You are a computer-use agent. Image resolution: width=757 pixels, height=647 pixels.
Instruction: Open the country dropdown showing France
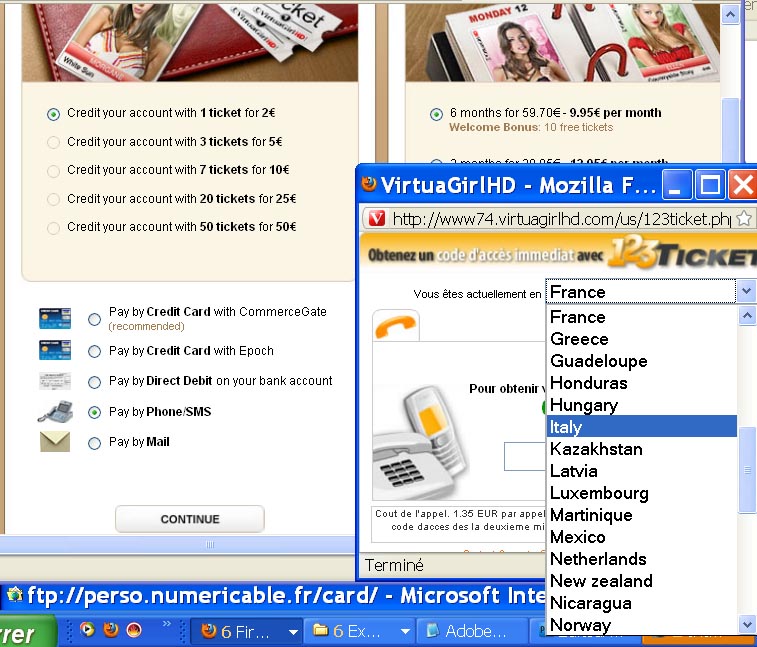(x=650, y=291)
